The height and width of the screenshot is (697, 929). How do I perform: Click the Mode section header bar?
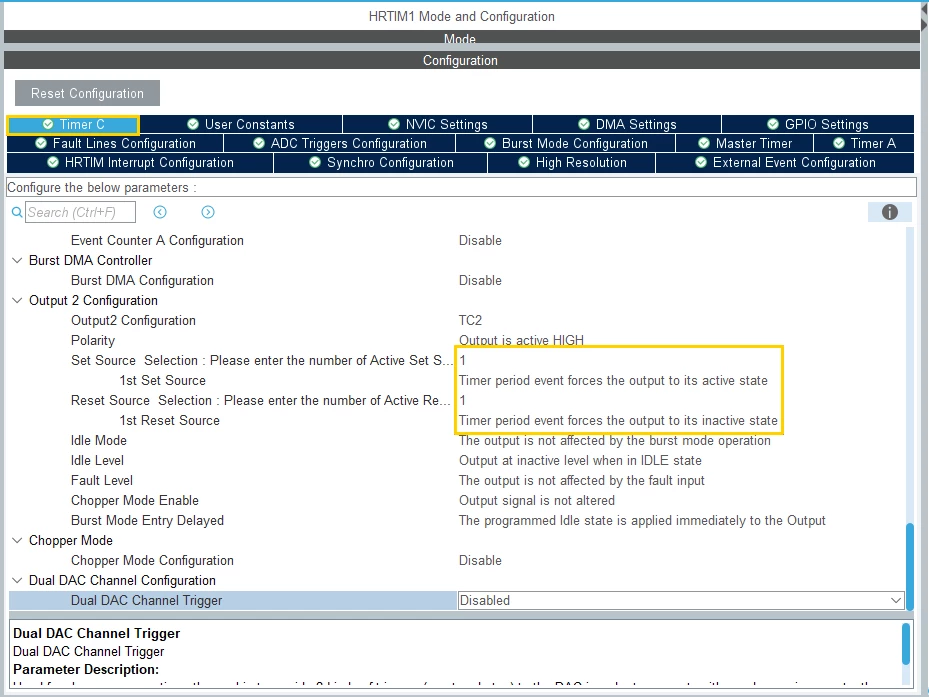[x=461, y=37]
